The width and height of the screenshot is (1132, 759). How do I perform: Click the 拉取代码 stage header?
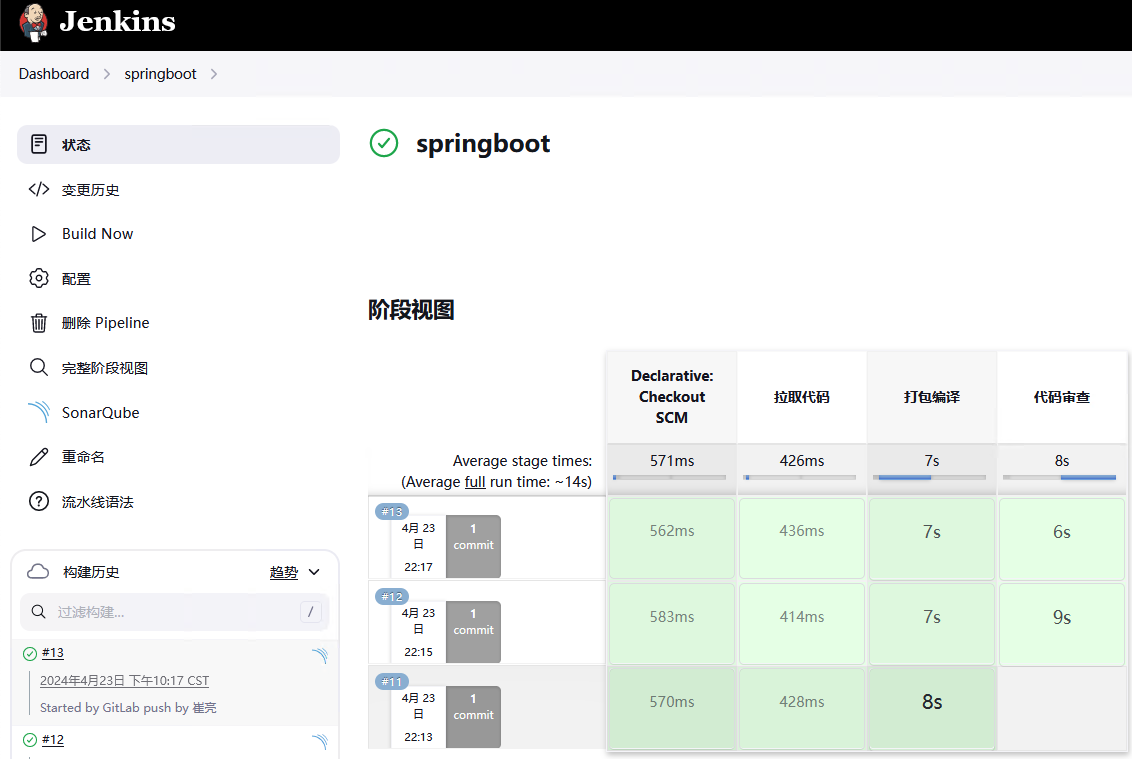point(802,397)
